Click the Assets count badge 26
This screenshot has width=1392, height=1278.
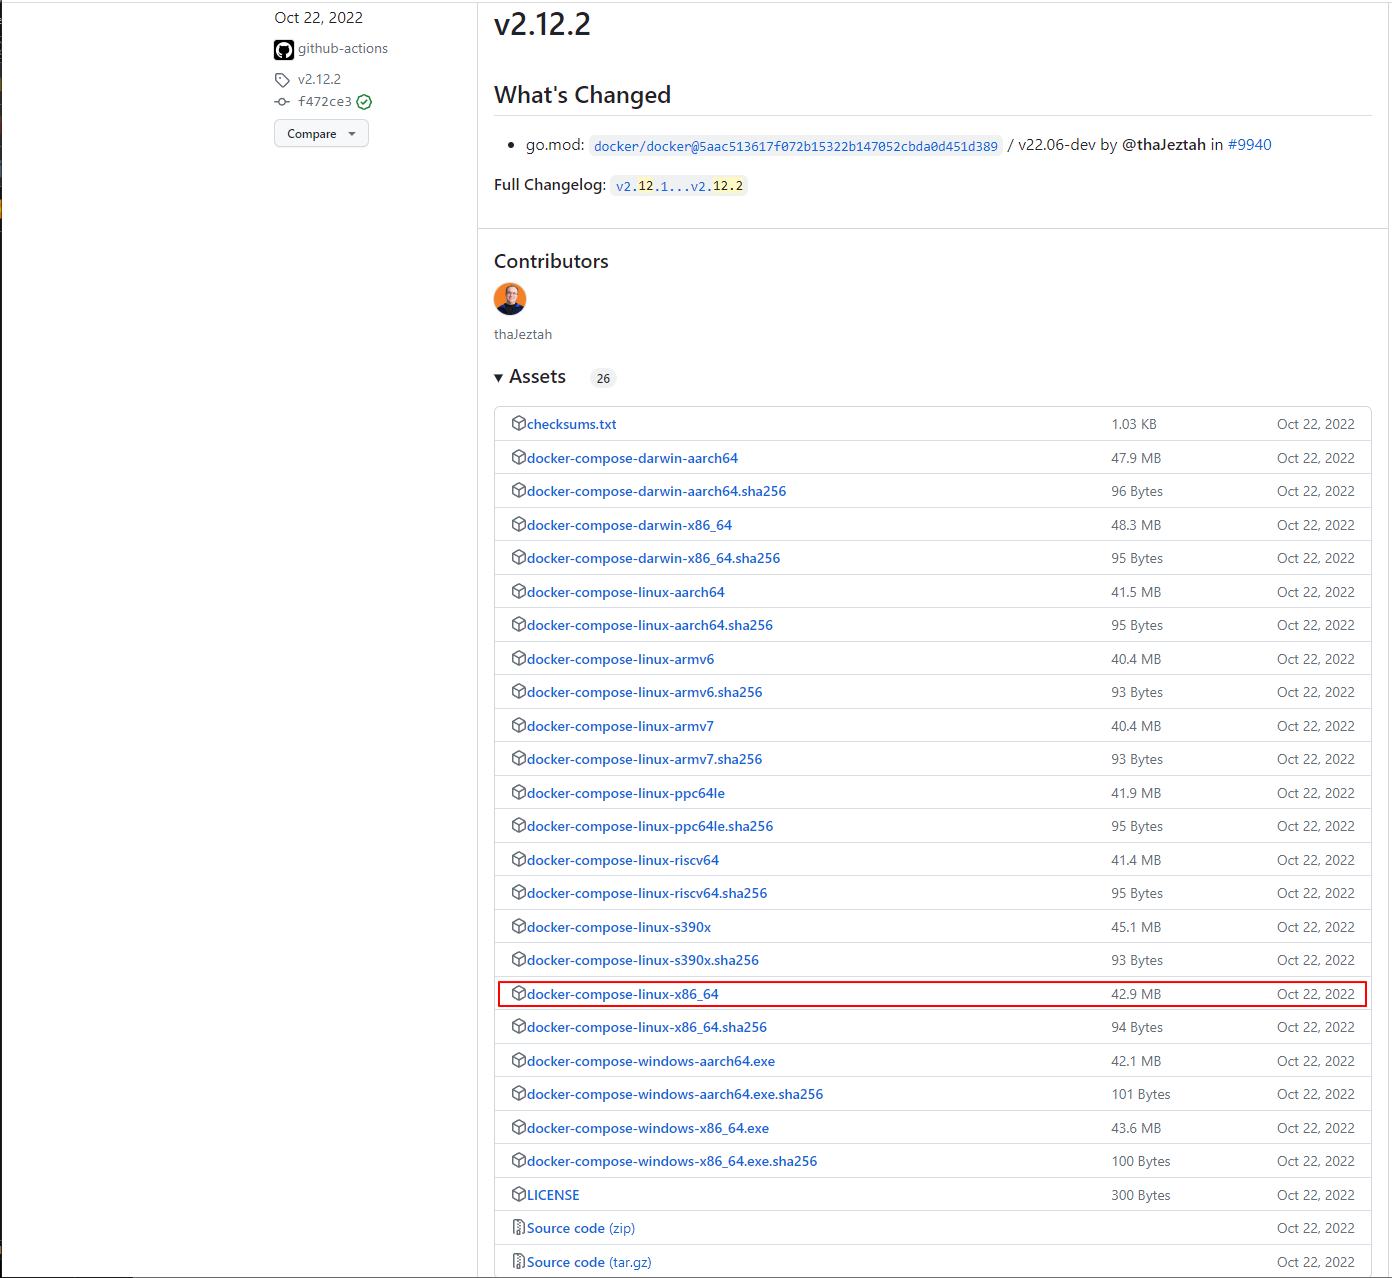tap(603, 378)
